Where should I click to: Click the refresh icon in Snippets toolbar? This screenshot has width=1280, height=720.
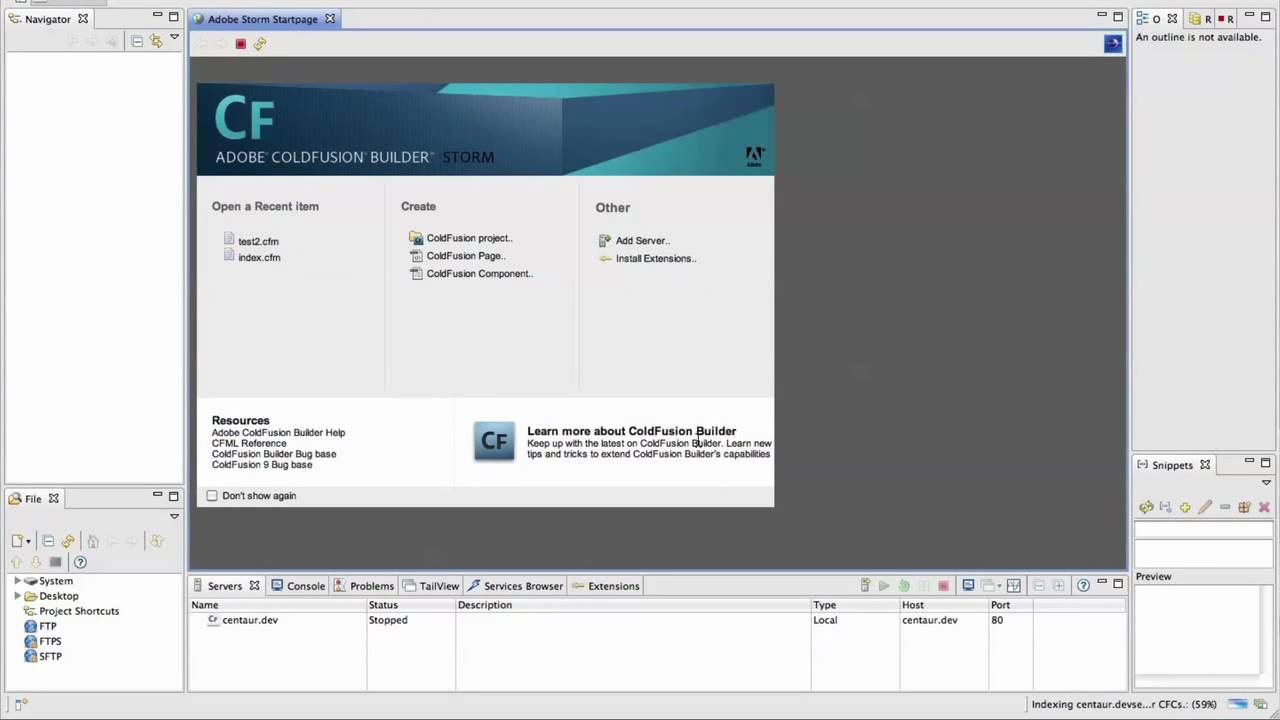(x=1146, y=508)
